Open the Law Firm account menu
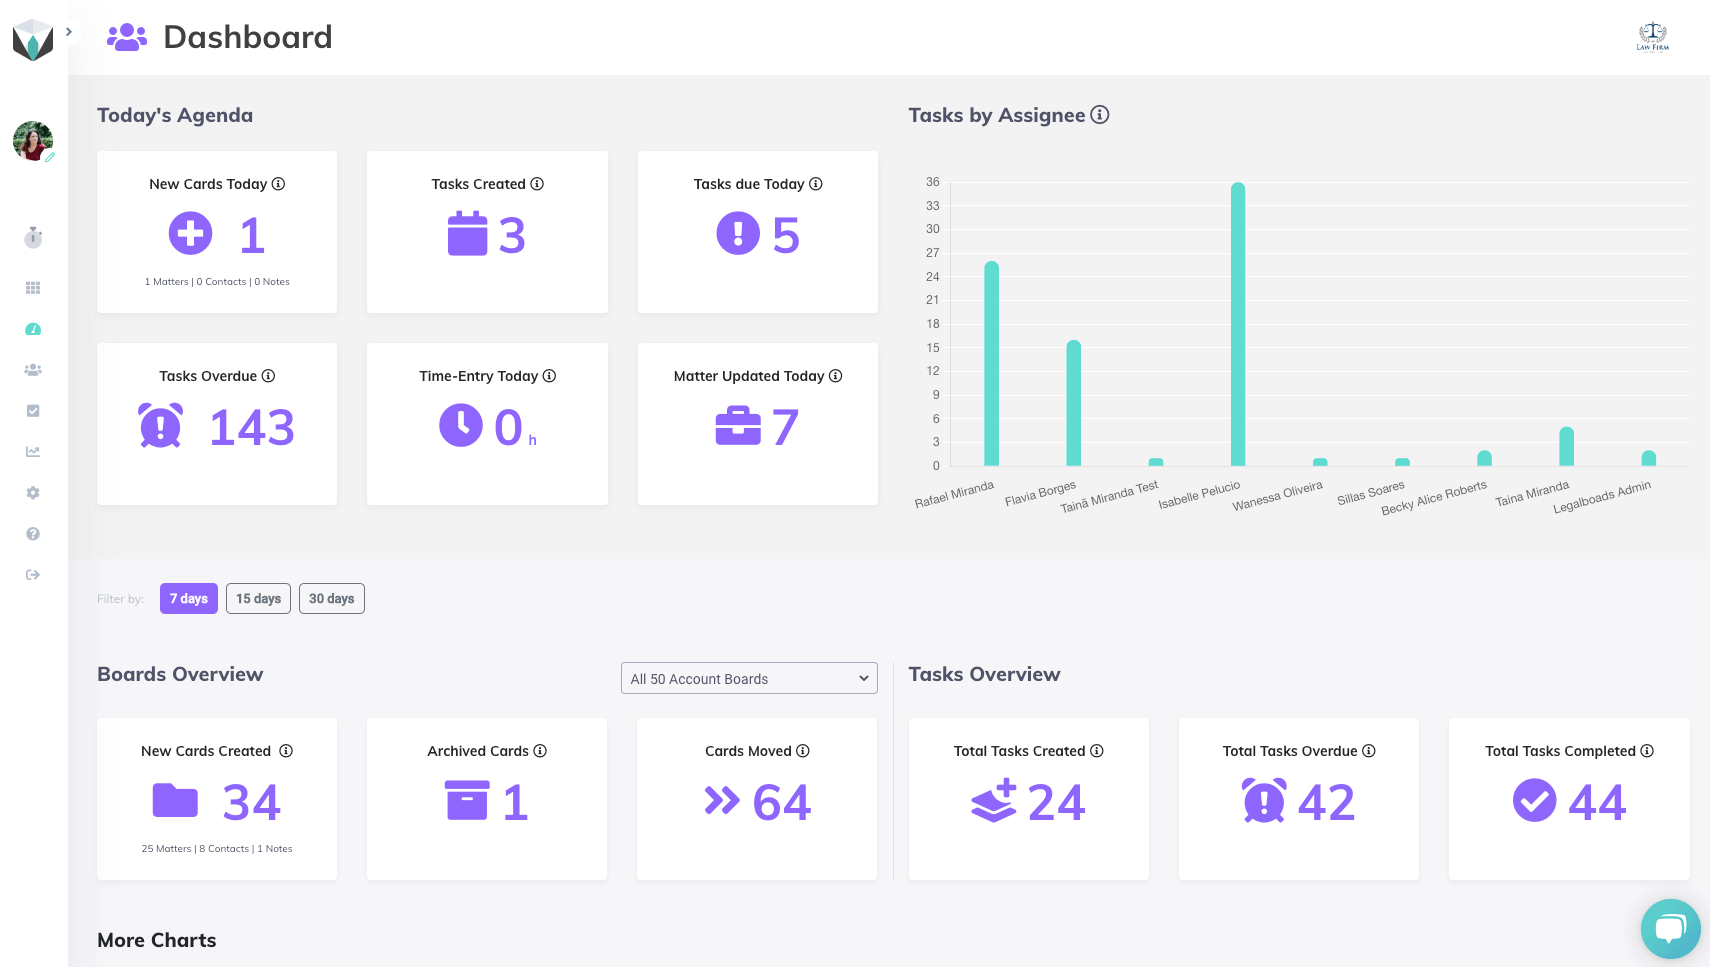The width and height of the screenshot is (1710, 967). [1653, 37]
